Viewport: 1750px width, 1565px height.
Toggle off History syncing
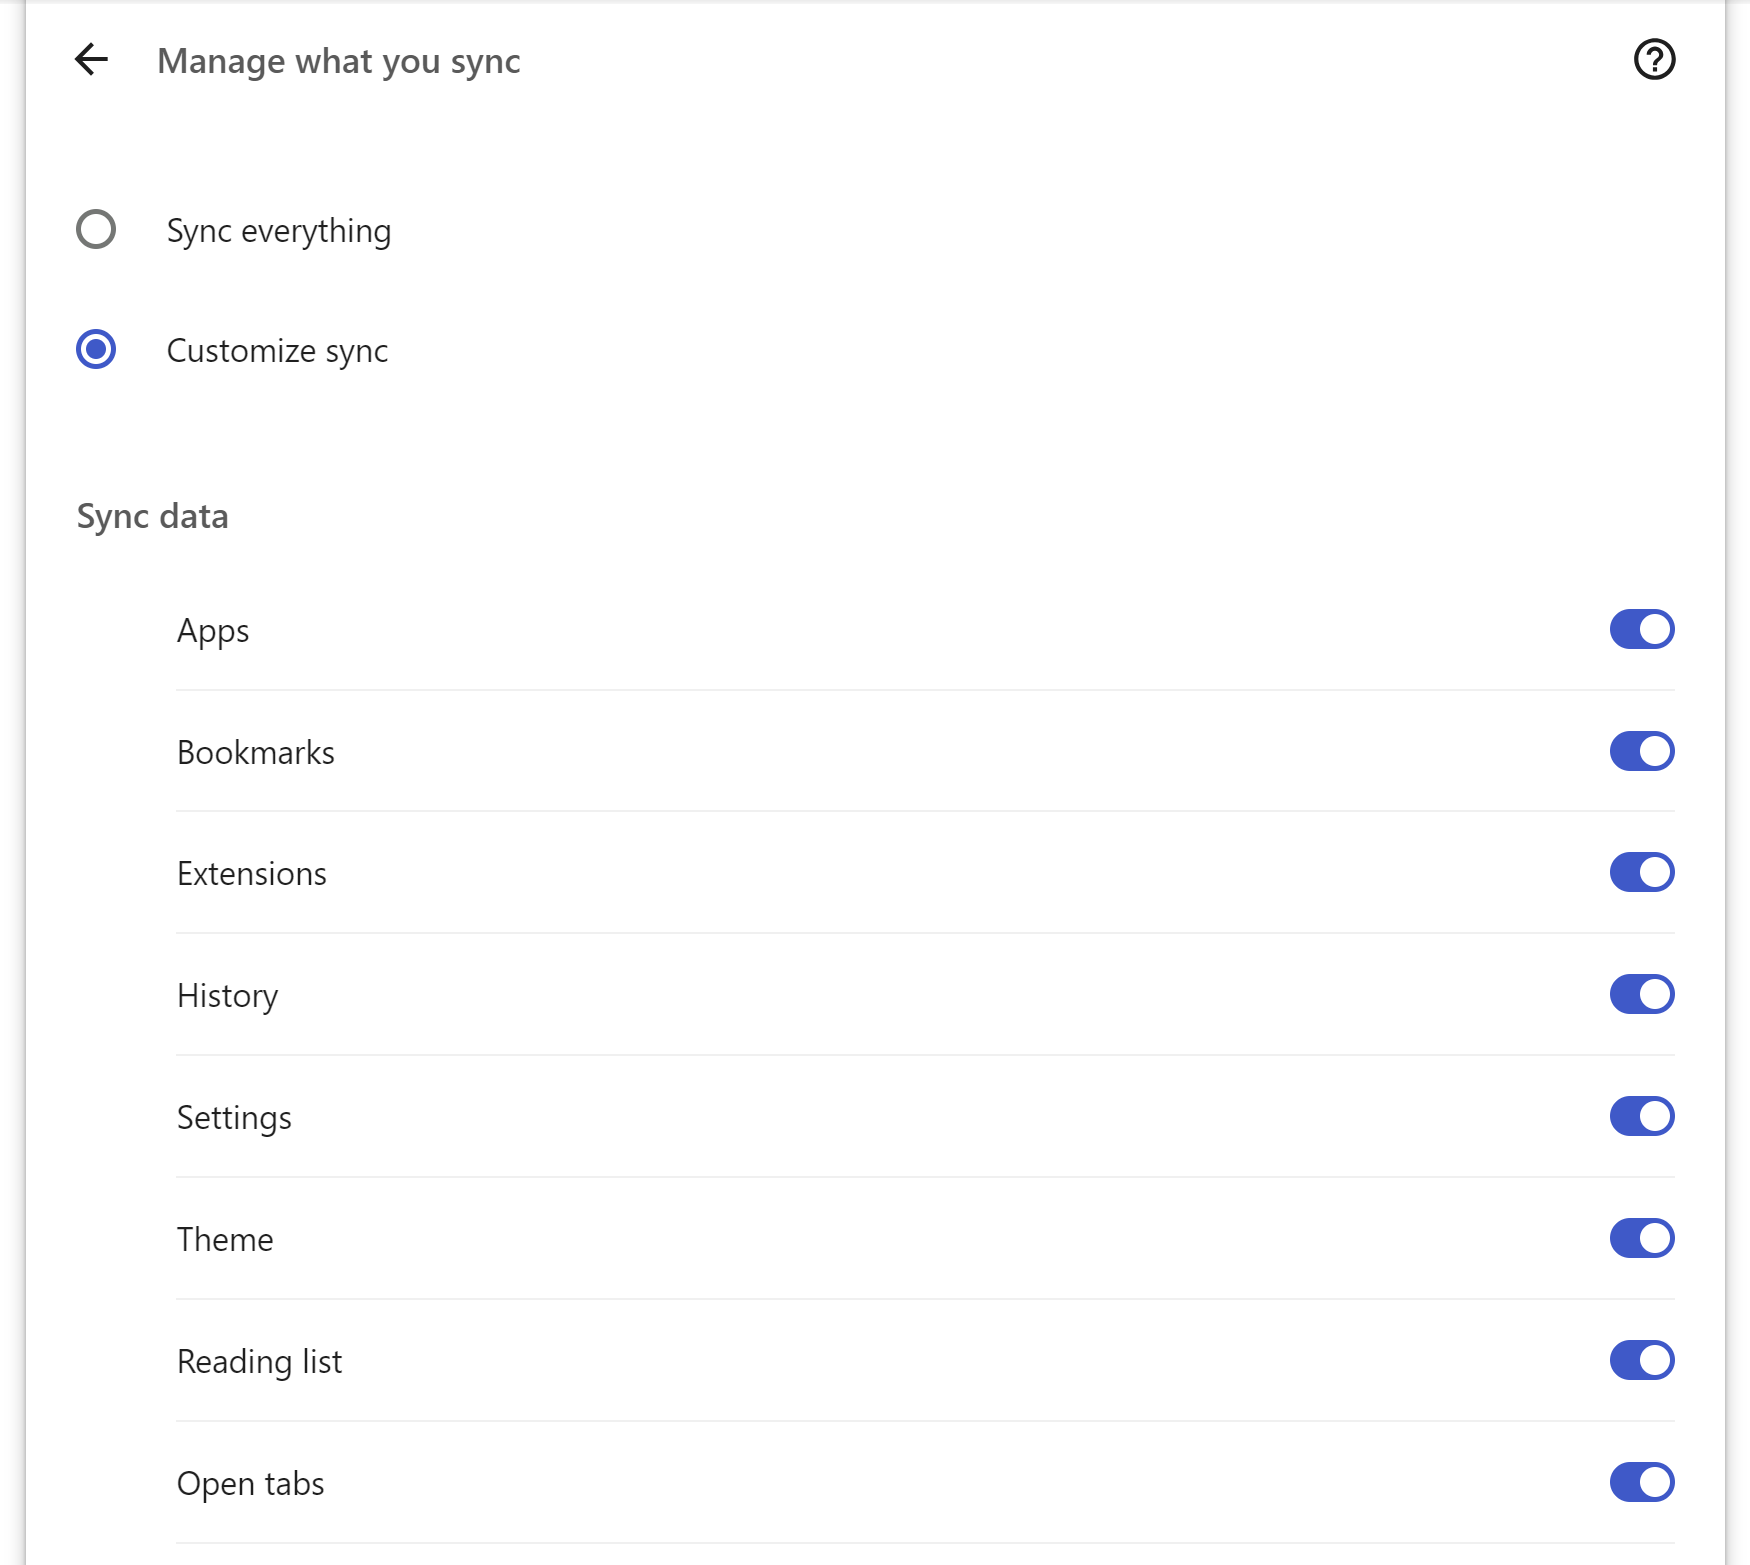point(1641,994)
